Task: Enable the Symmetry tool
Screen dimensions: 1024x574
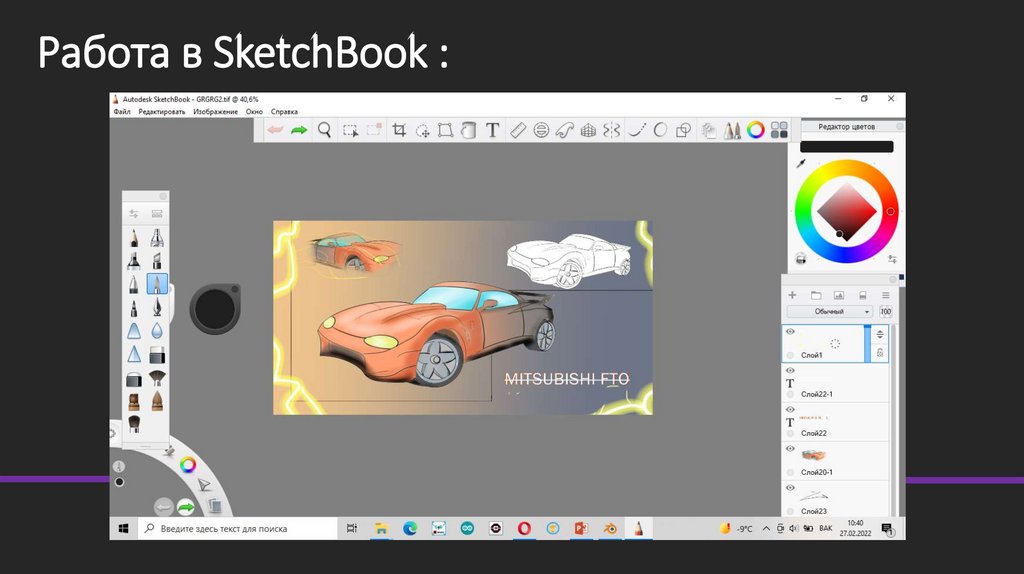Action: pyautogui.click(x=612, y=130)
